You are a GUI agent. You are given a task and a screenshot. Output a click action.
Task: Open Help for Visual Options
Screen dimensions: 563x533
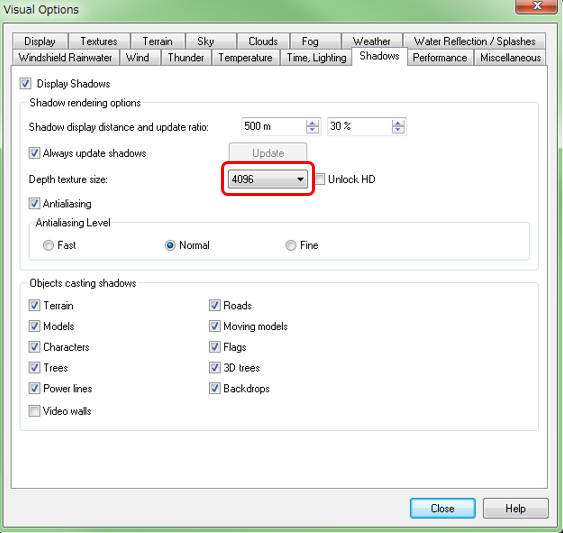click(516, 508)
